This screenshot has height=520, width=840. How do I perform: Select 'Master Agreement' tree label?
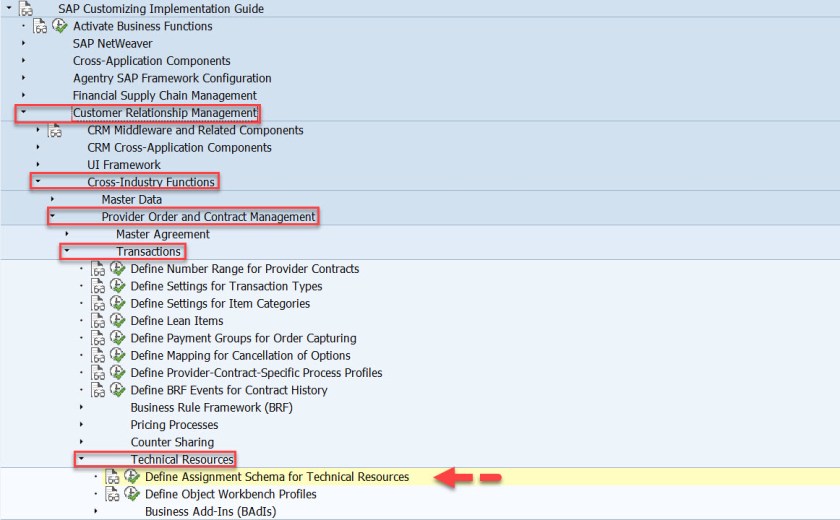[x=163, y=234]
